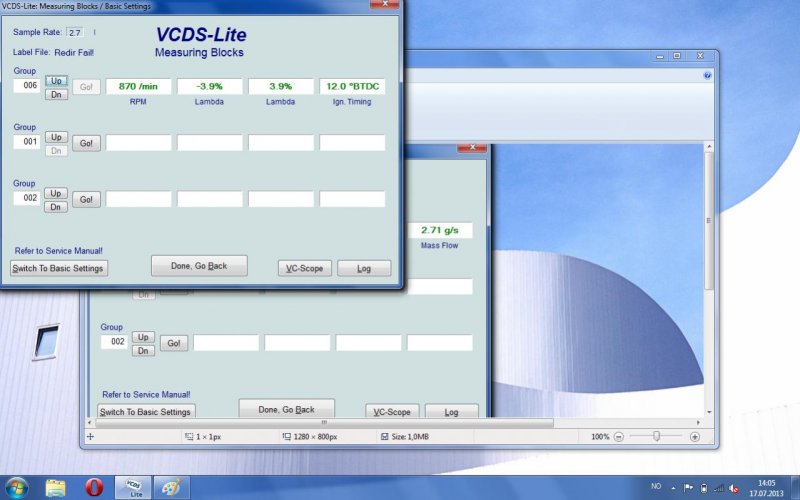This screenshot has height=500, width=800.
Task: Open Windows Explorer from the taskbar
Action: (x=56, y=487)
